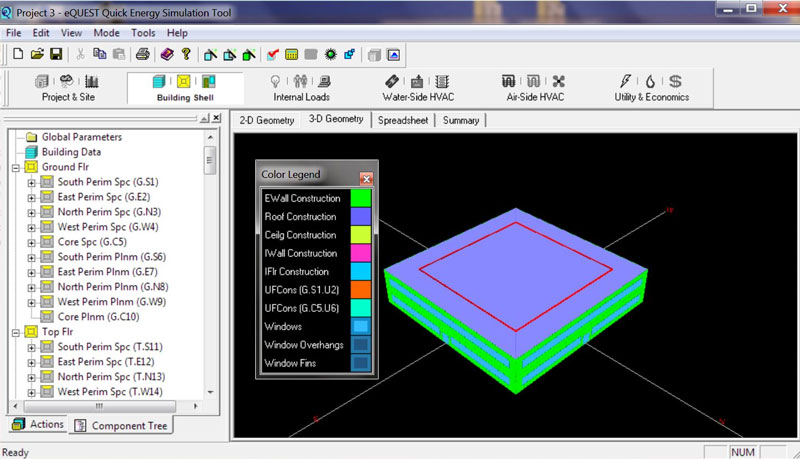Open an existing project with folder icon

[x=37, y=54]
